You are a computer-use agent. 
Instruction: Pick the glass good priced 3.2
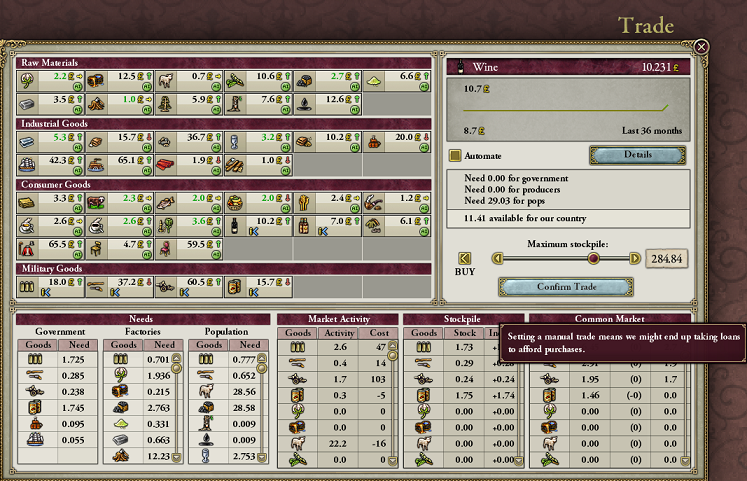click(234, 138)
